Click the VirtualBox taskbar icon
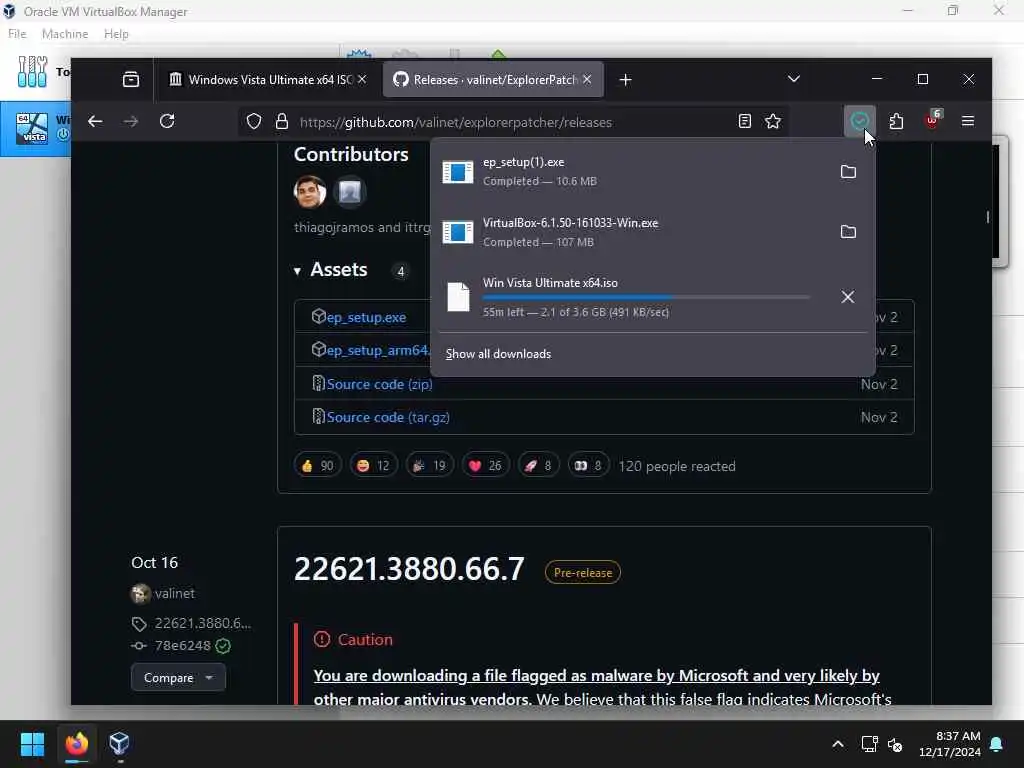 click(119, 744)
